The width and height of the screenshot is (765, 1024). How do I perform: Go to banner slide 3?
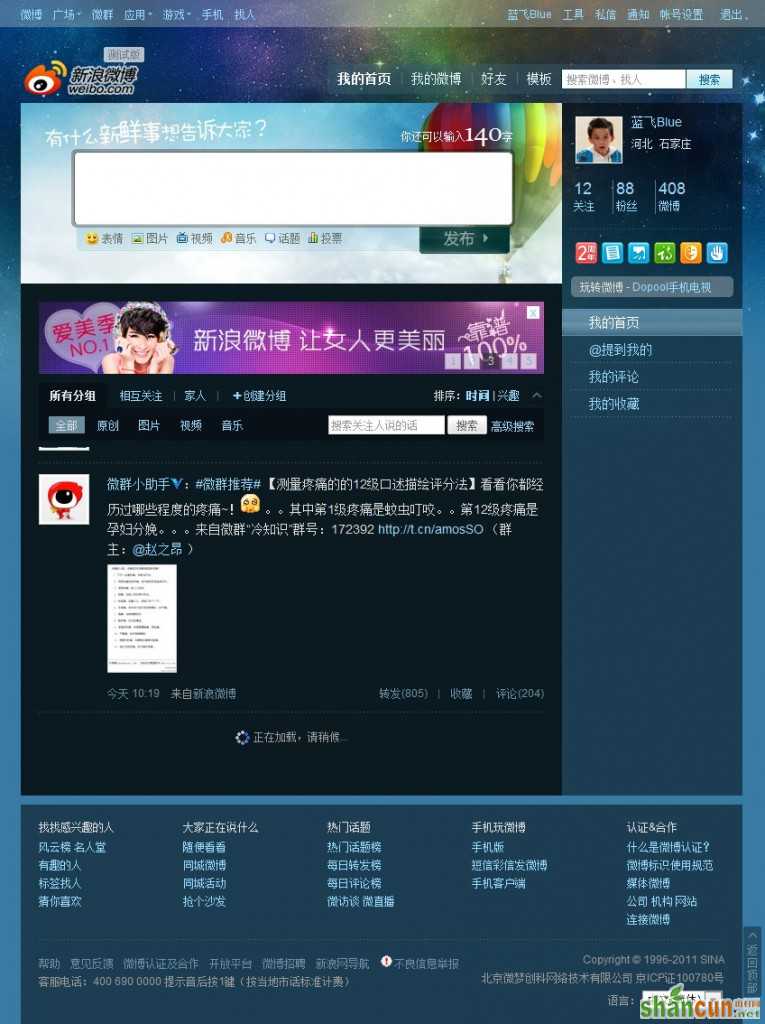490,360
